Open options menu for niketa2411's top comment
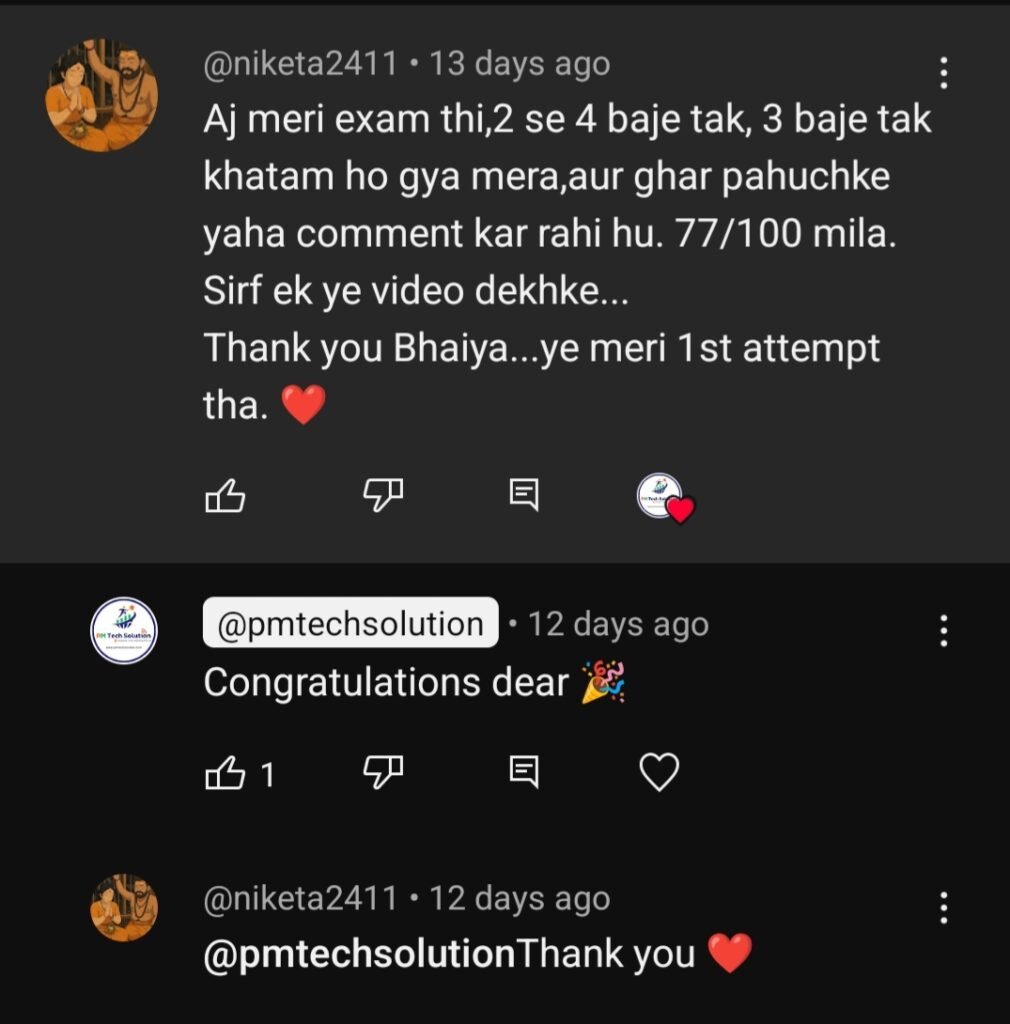The image size is (1010, 1024). (943, 72)
